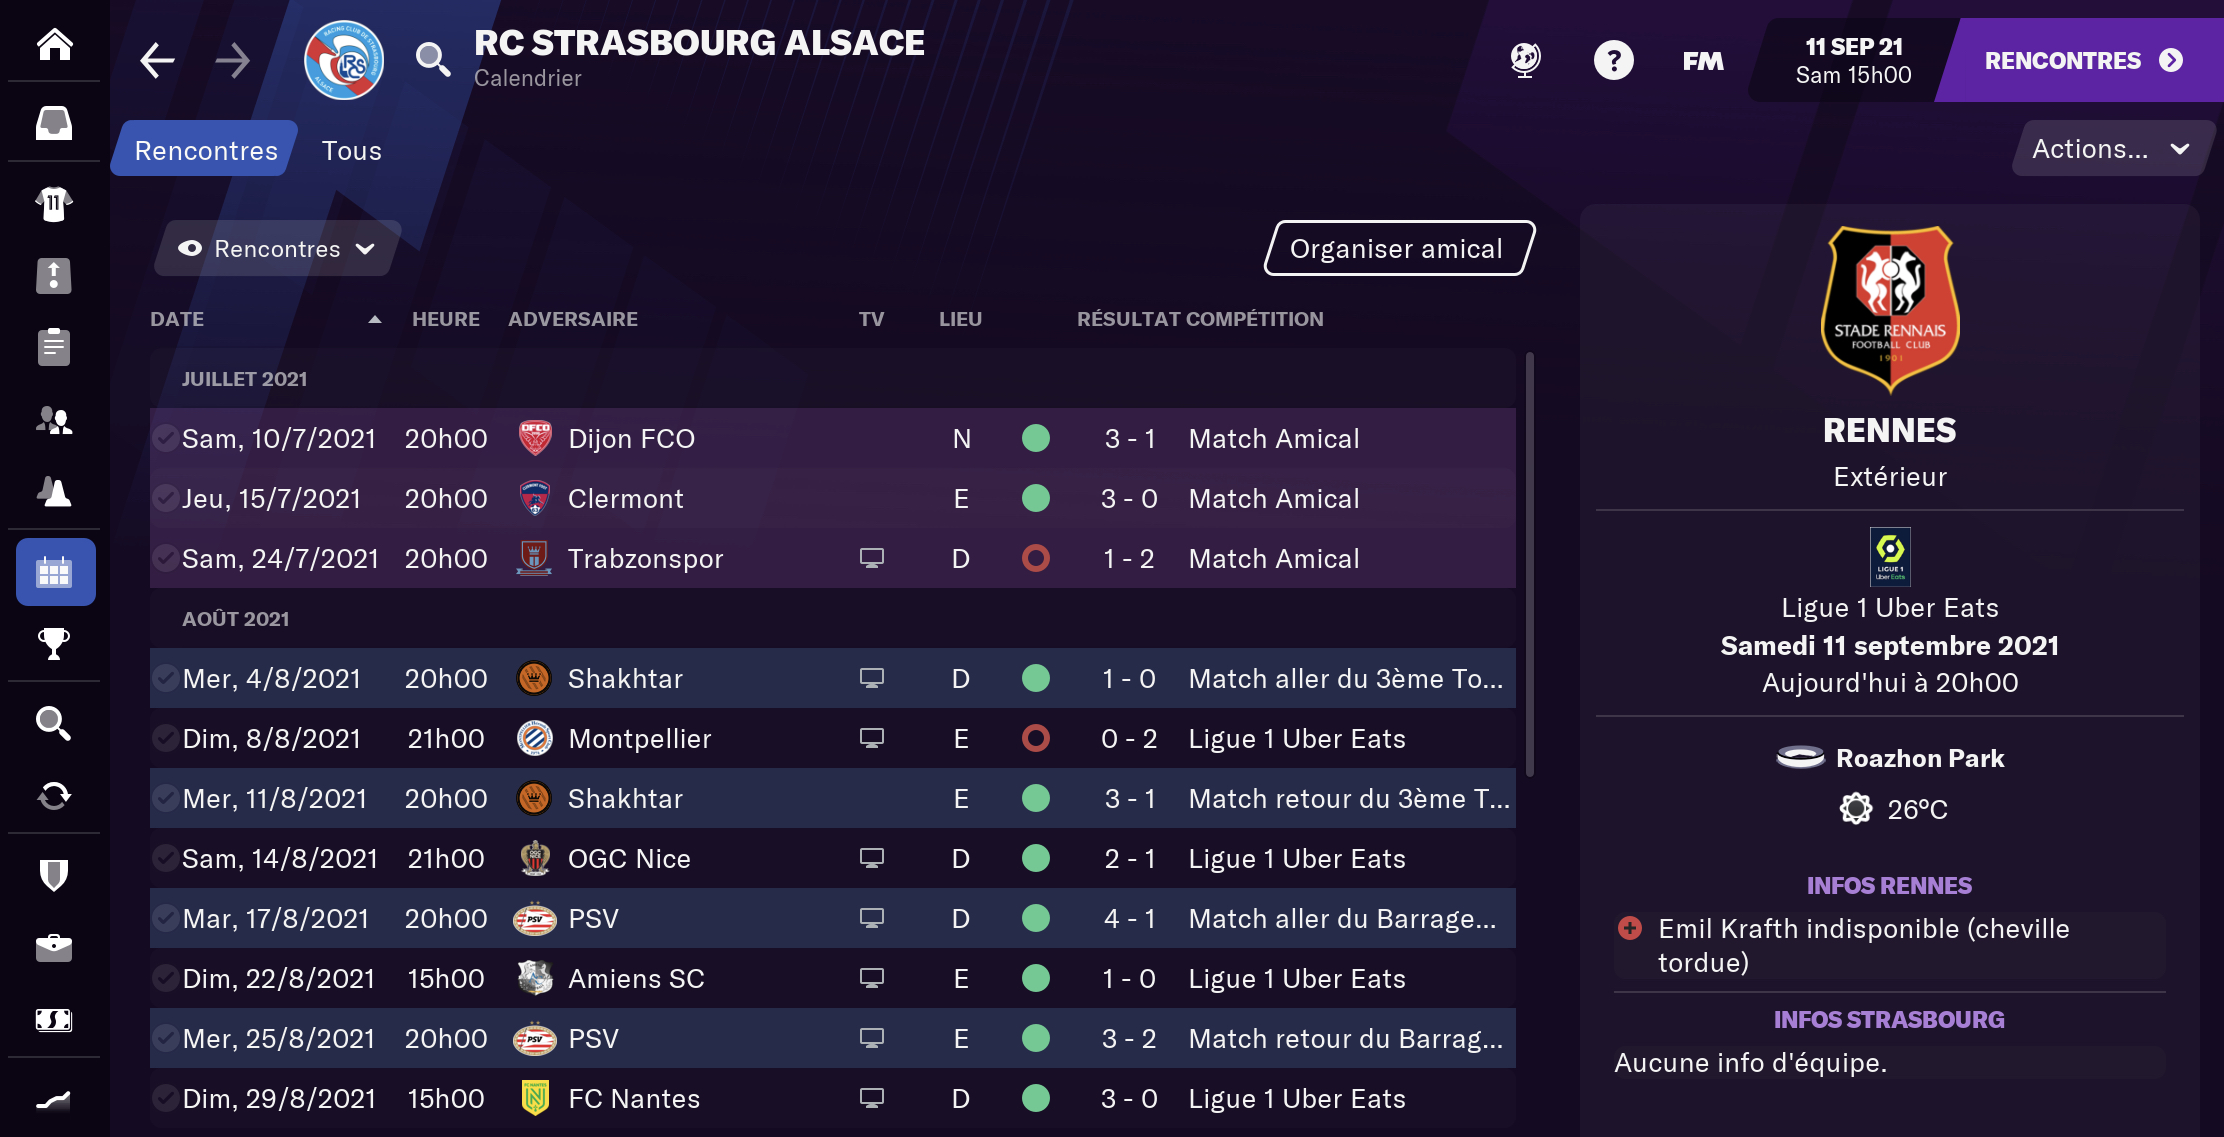
Task: Open the squad shirt icon
Action: pyautogui.click(x=54, y=204)
